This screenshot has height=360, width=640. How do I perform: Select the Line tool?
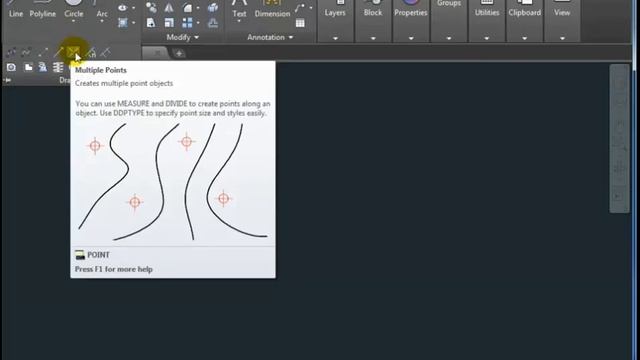pyautogui.click(x=16, y=9)
